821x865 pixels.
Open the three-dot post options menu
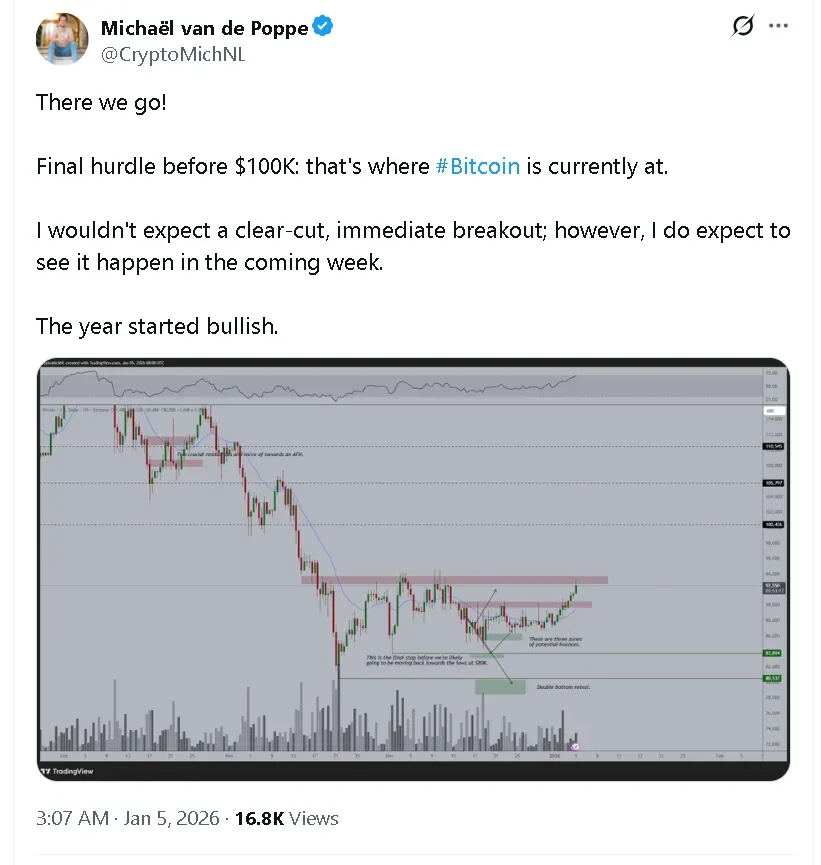pos(778,26)
